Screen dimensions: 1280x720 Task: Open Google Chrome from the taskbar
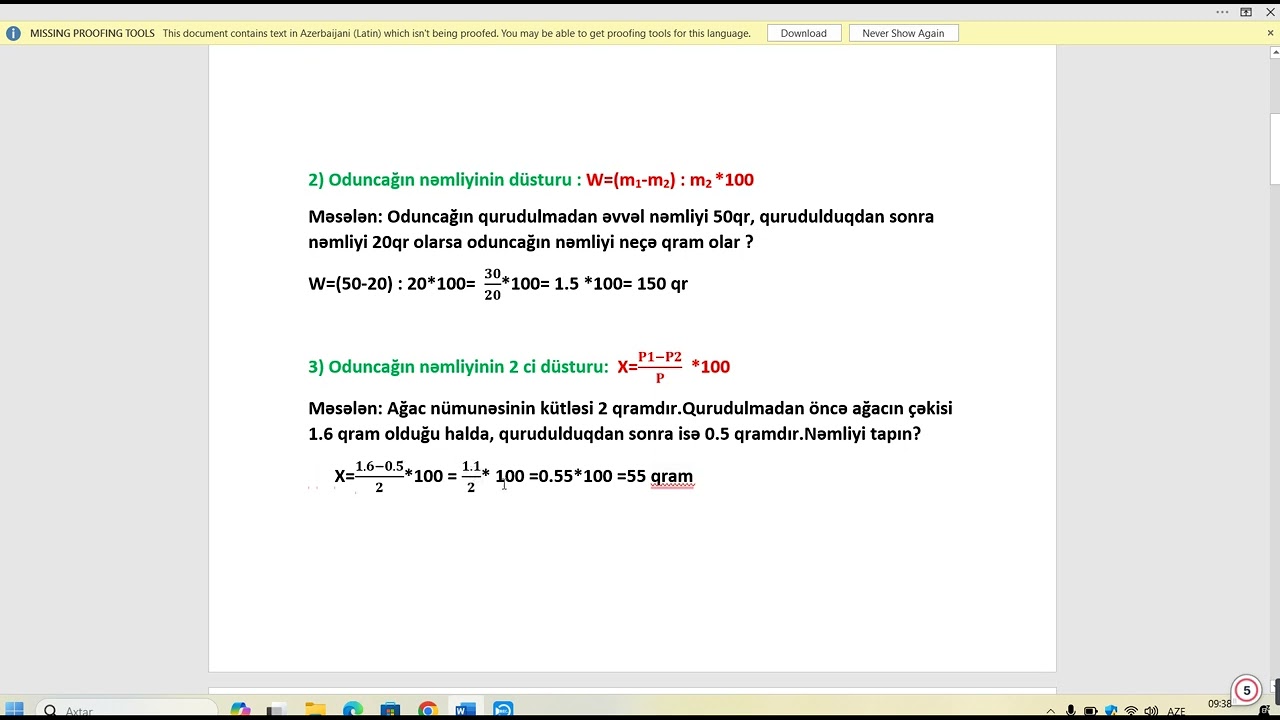pyautogui.click(x=428, y=710)
